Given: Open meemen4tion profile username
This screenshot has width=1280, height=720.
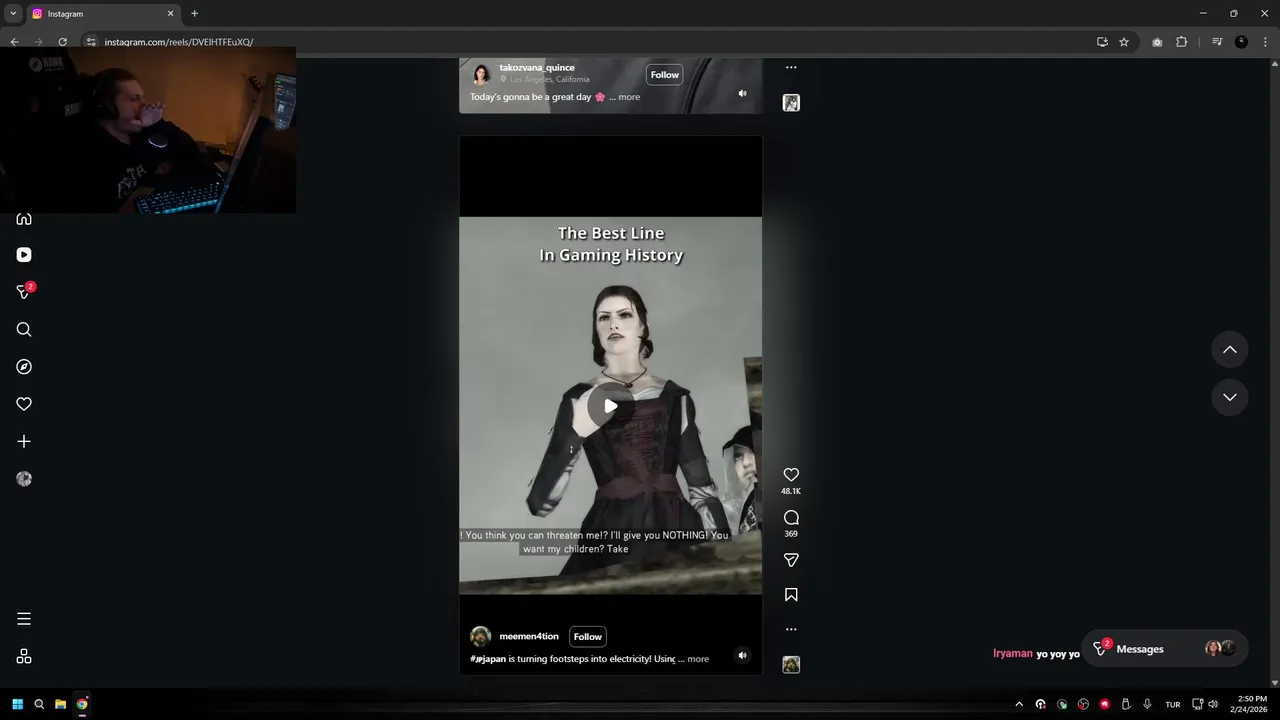Looking at the screenshot, I should [x=529, y=637].
